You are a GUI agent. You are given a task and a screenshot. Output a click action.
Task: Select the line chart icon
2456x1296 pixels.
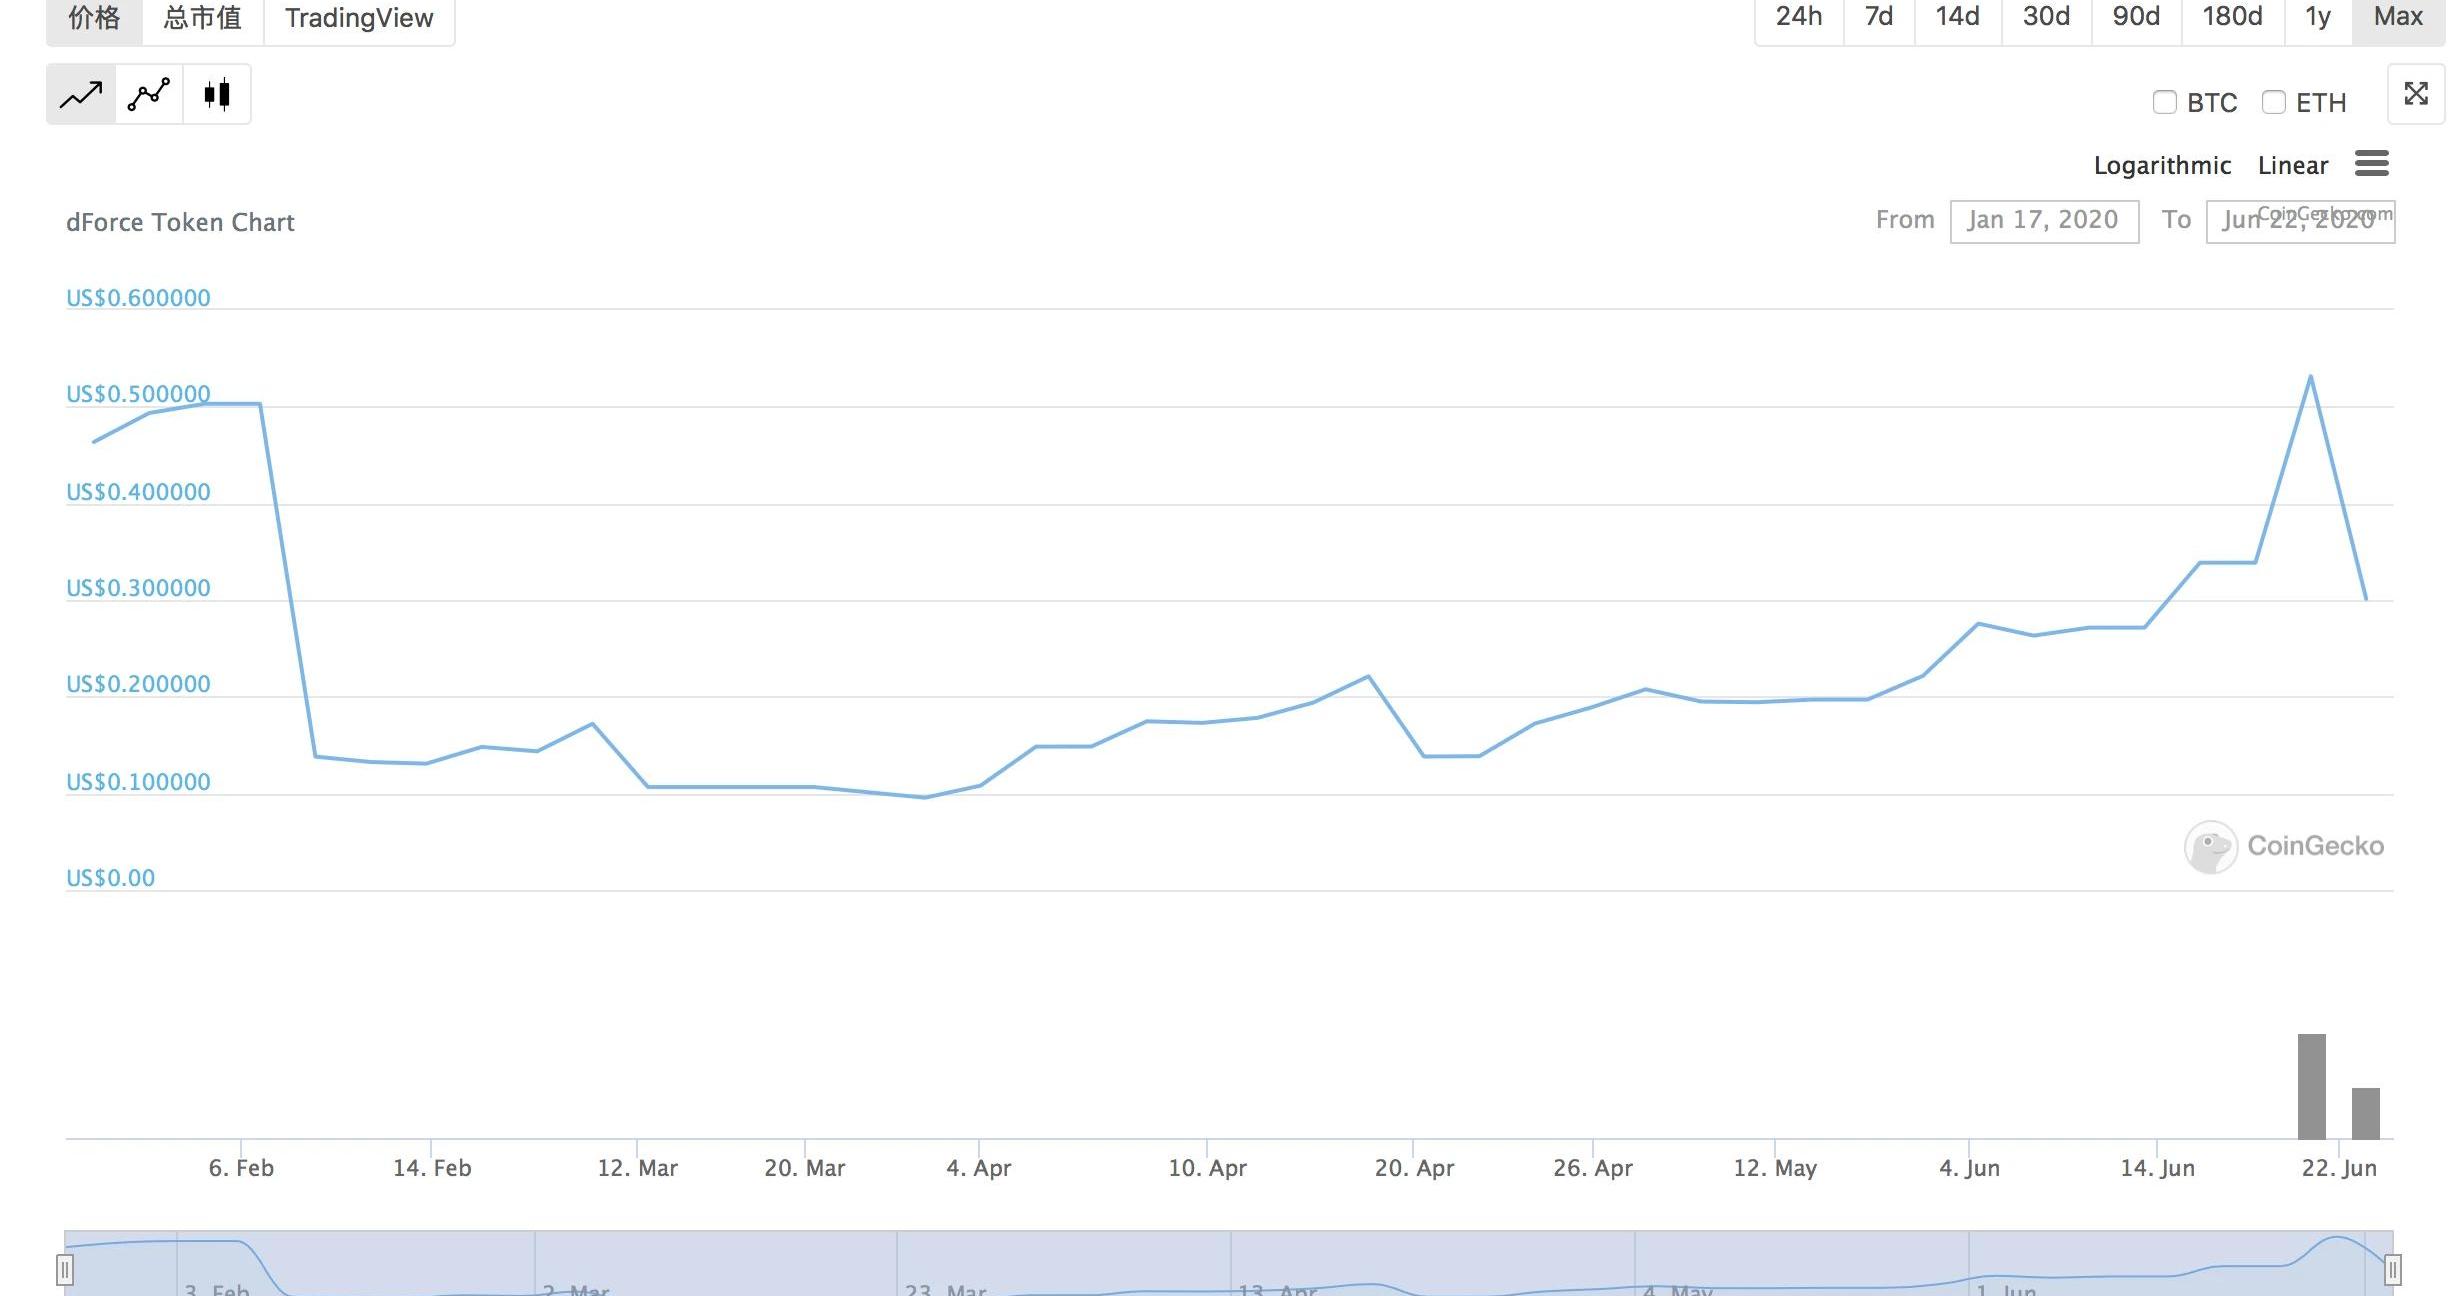pos(81,95)
